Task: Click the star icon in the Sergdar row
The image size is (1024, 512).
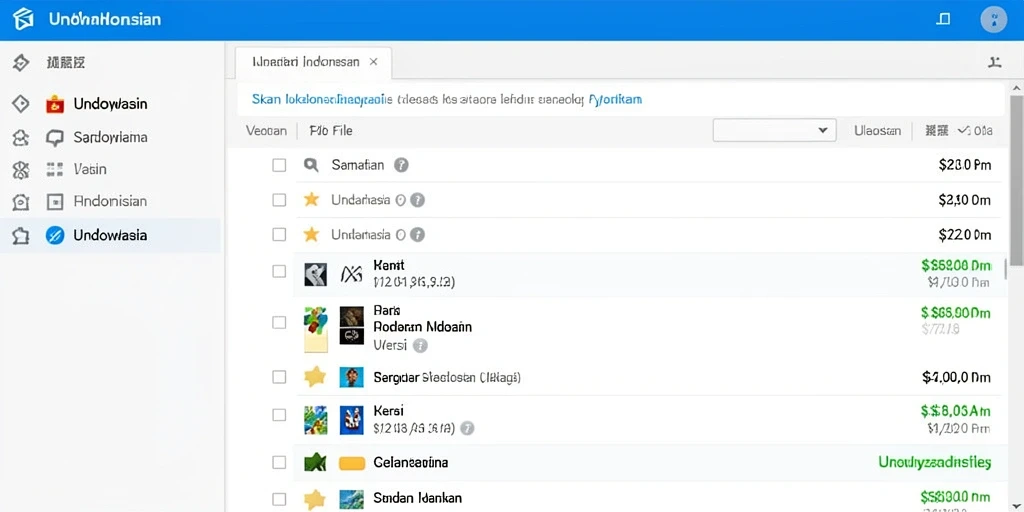Action: [x=315, y=377]
